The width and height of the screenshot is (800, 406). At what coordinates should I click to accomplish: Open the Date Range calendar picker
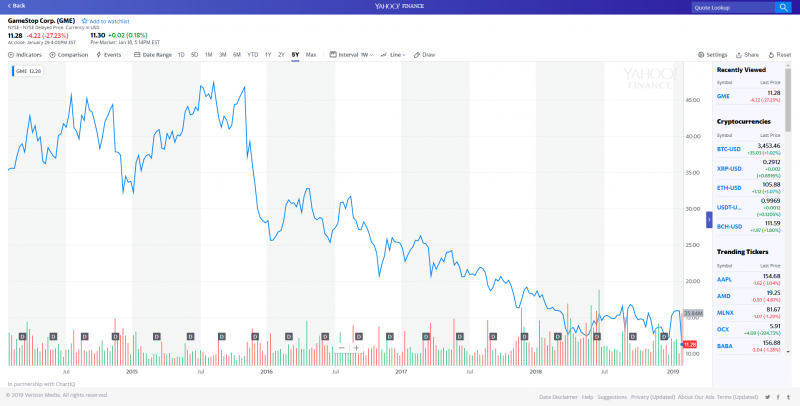point(153,55)
